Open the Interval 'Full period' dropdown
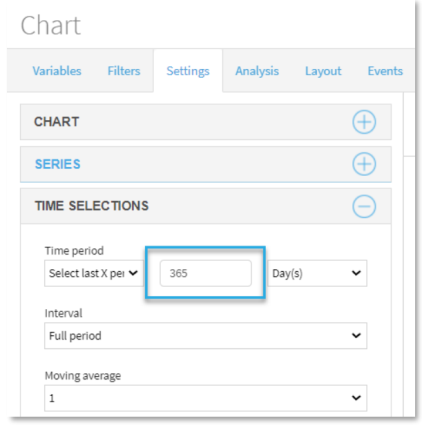Image resolution: width=422 pixels, height=425 pixels. tap(206, 336)
